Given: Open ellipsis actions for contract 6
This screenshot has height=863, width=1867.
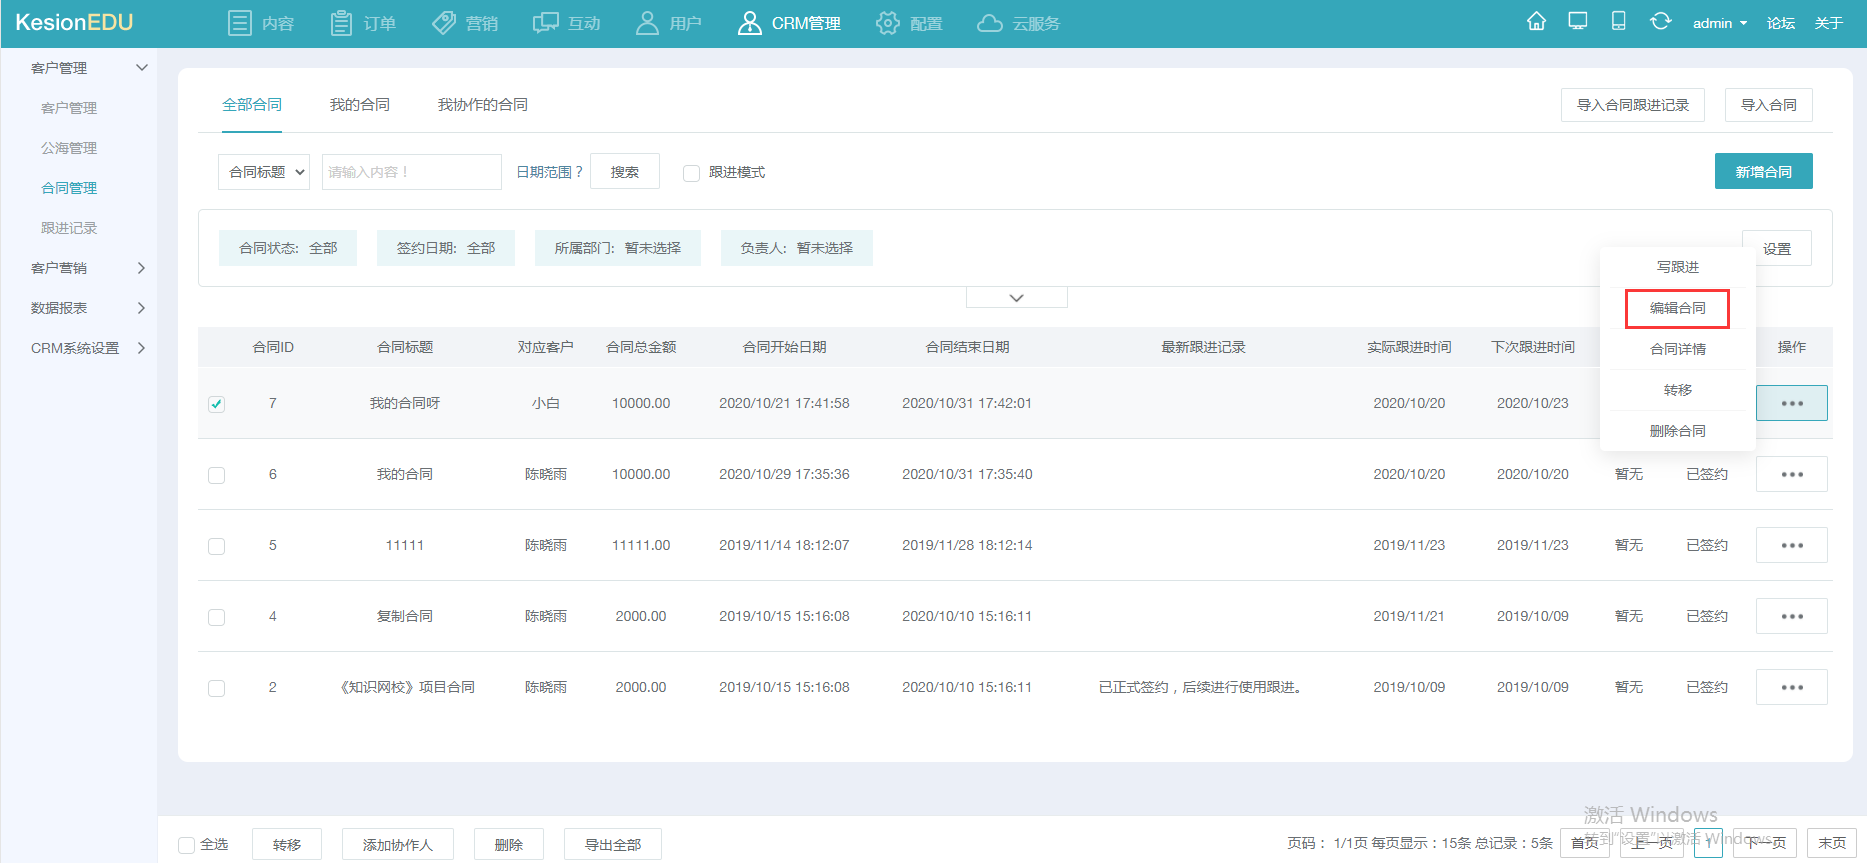Looking at the screenshot, I should tap(1792, 474).
